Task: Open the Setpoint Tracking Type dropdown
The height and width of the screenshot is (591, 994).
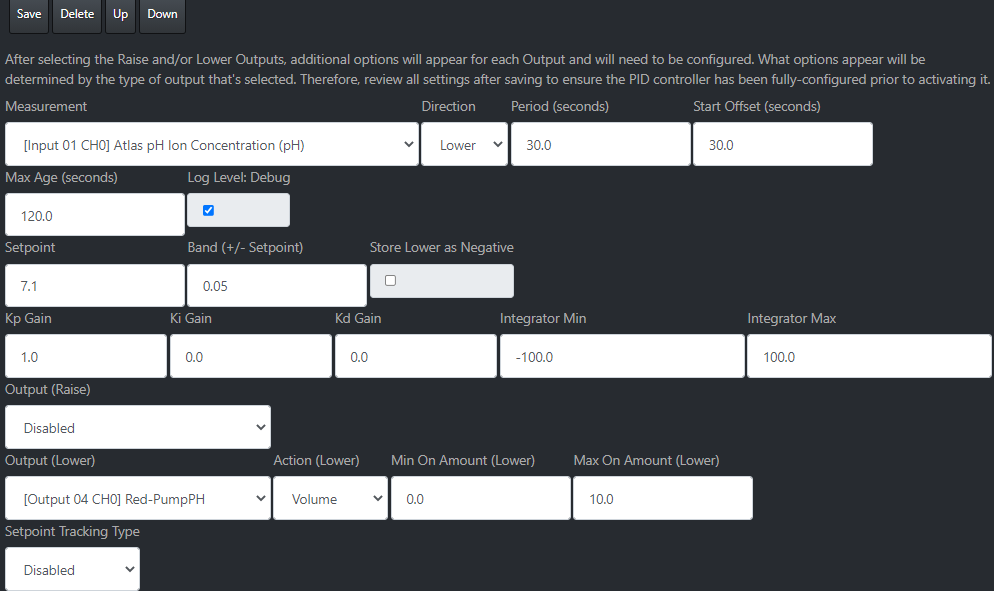Action: coord(72,568)
